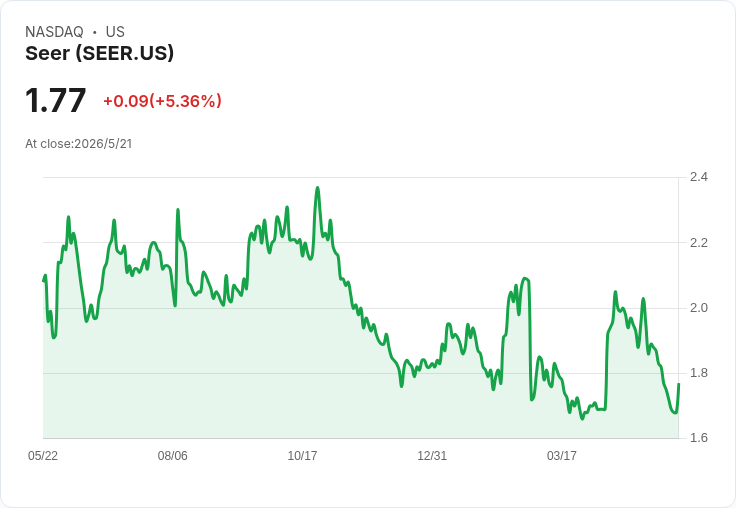This screenshot has height=508, width=736.
Task: Click the rightmost endpoint of the chart line
Action: point(679,384)
